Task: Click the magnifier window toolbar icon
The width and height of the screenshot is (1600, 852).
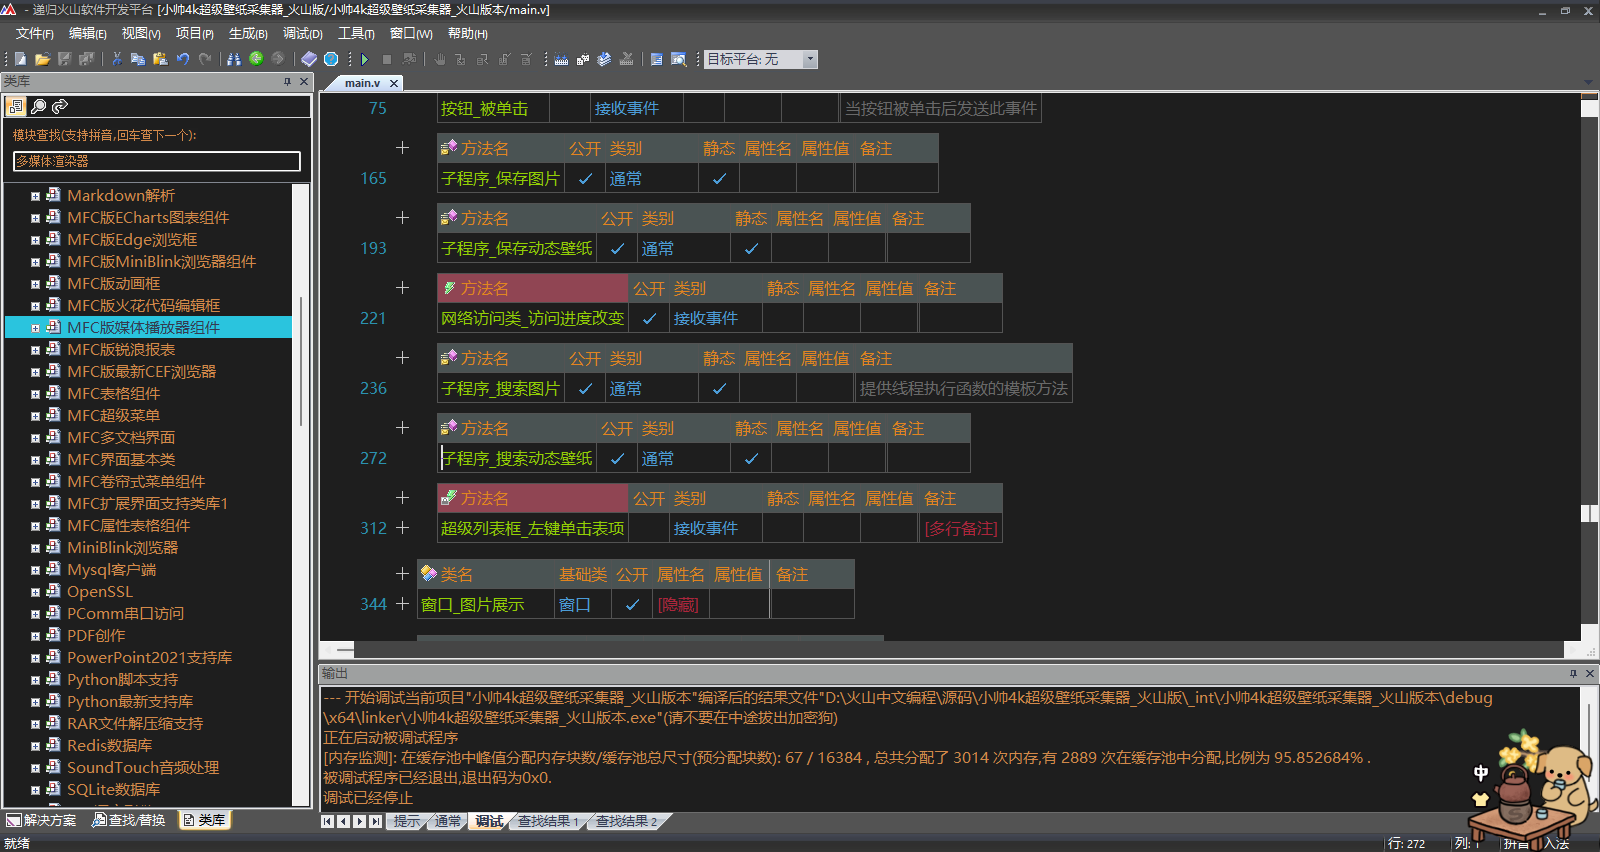Action: 678,59
